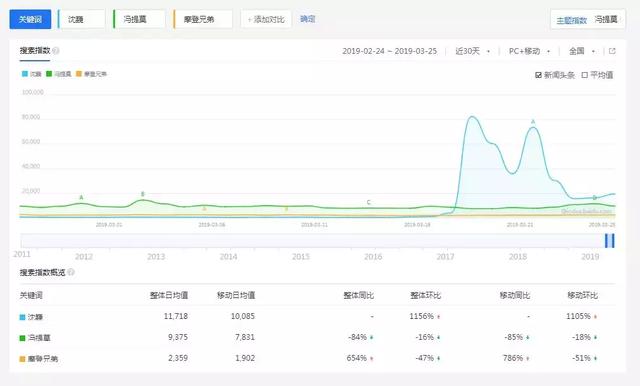Toggle 沈巍 blue legend square in chart
640x386 pixels.
click(x=25, y=74)
